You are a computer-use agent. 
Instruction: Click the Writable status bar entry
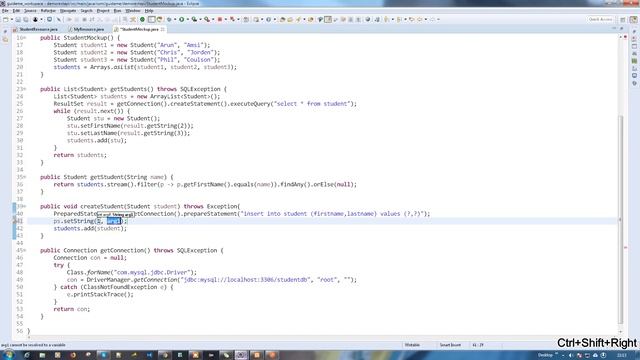point(412,345)
